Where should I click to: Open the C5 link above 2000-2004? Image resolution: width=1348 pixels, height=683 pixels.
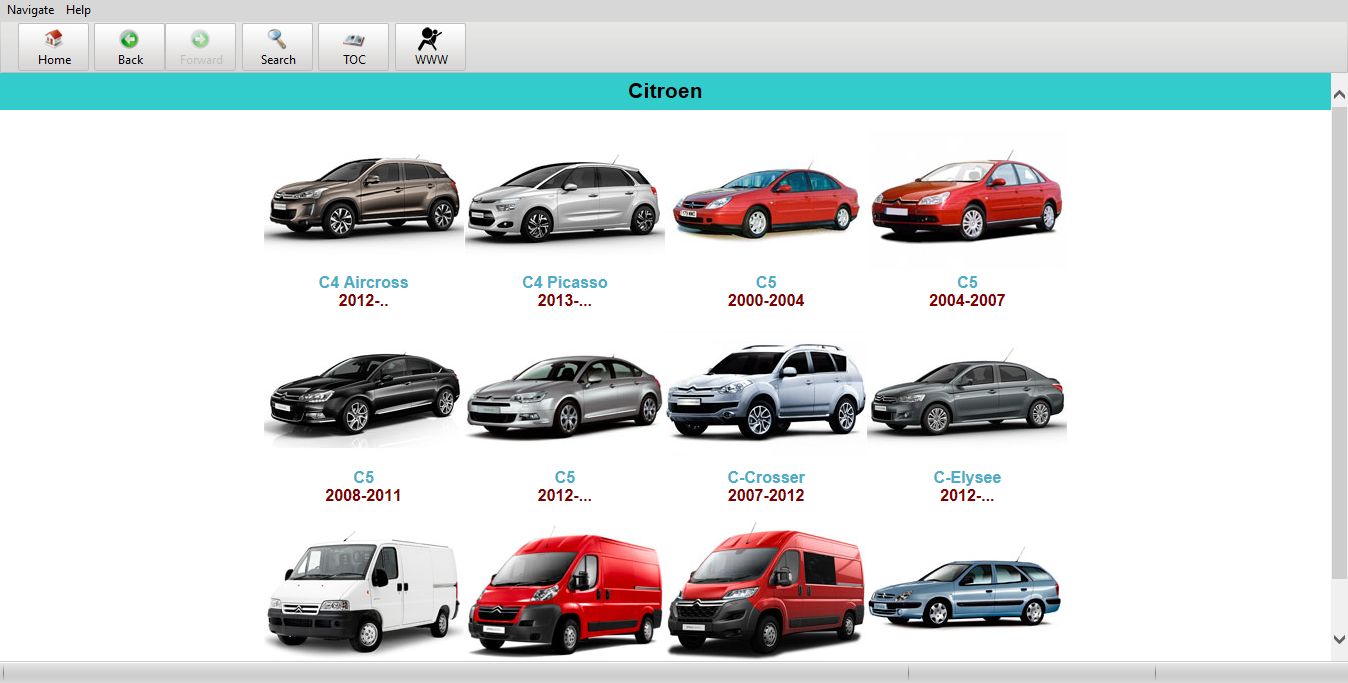pyautogui.click(x=766, y=282)
